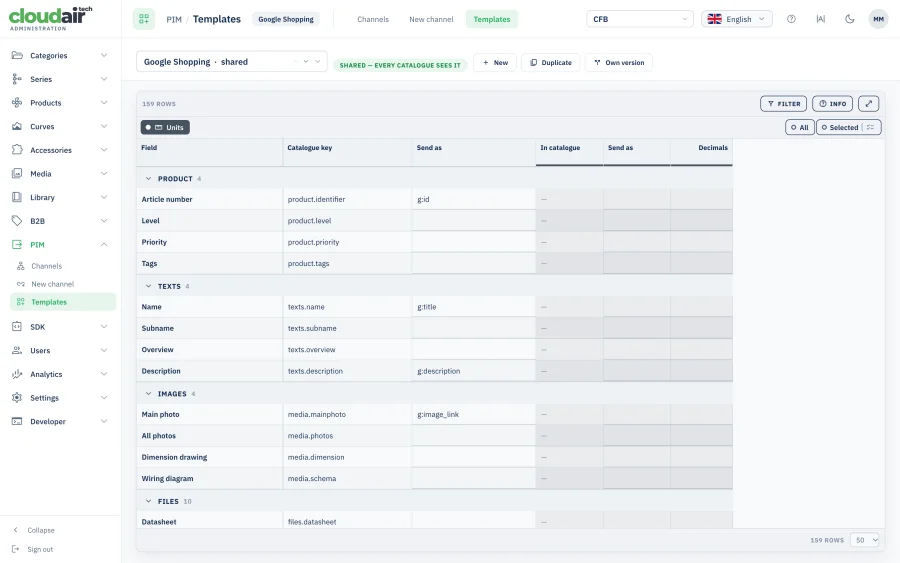Screen dimensions: 900x563
Task: Open Channels in the PIM submenu
Action: click(46, 266)
